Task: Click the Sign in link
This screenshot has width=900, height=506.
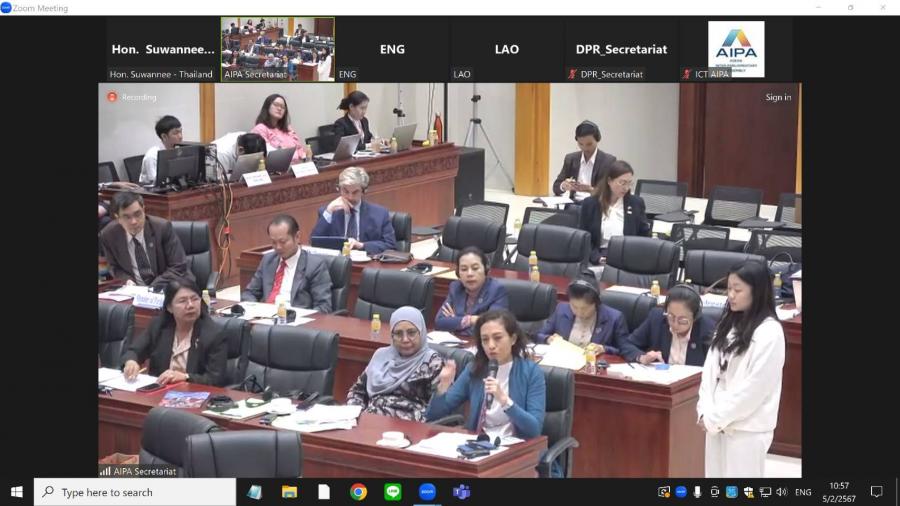Action: pyautogui.click(x=778, y=97)
